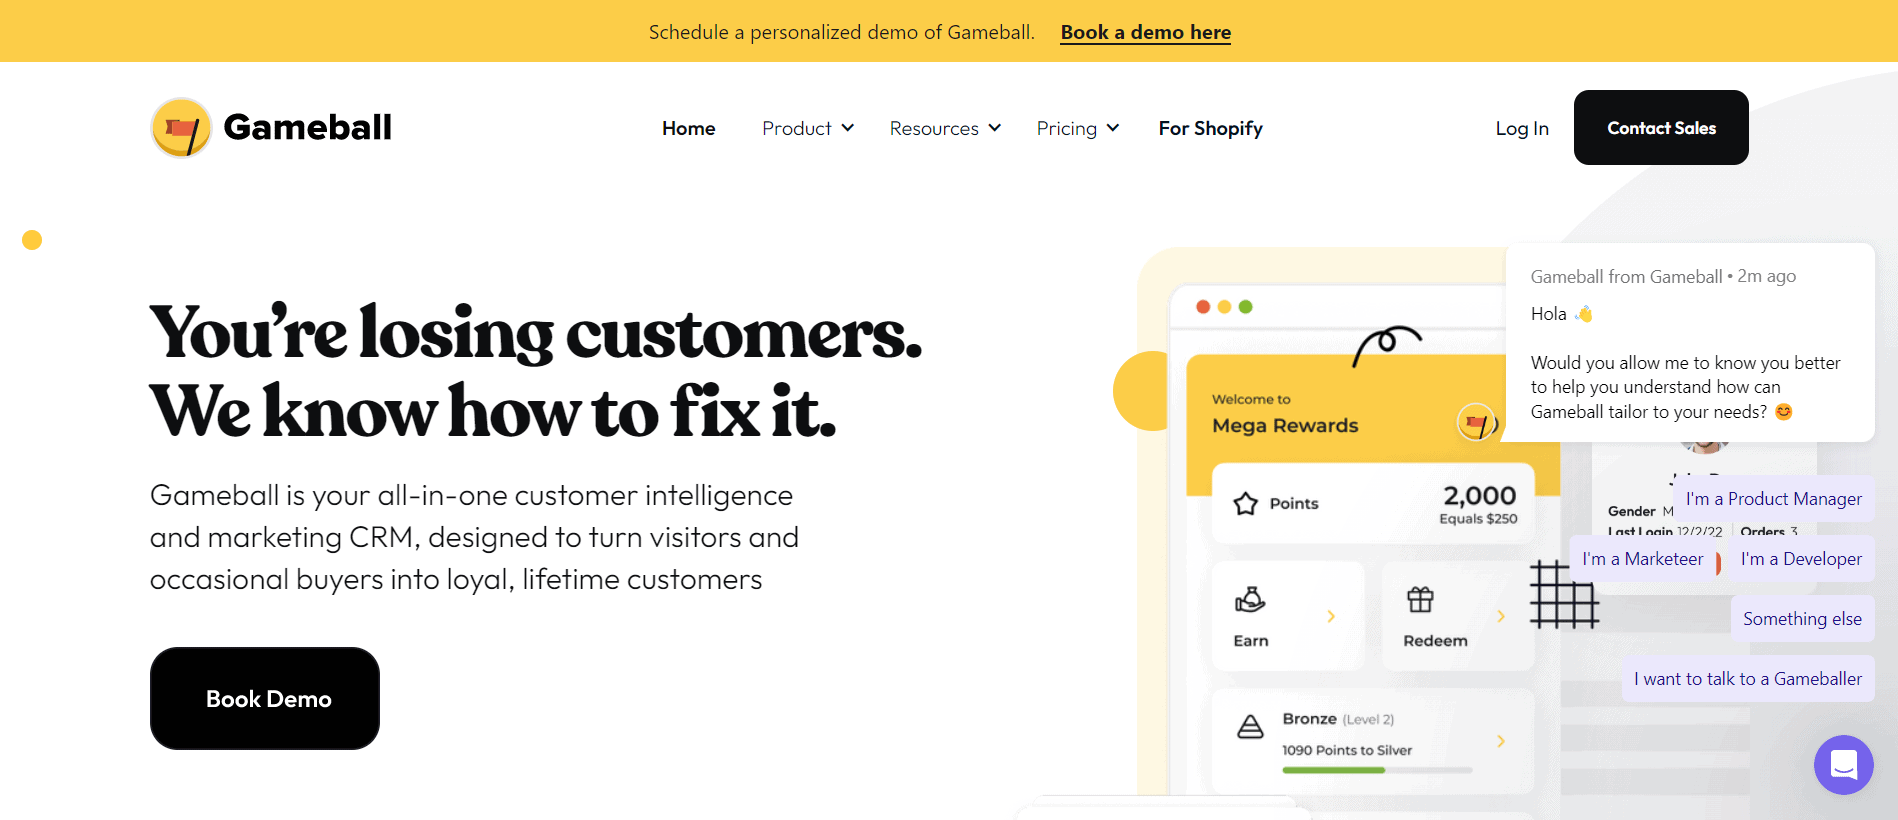Viewport: 1898px width, 820px height.
Task: Open the Pricing dropdown menu
Action: tap(1077, 128)
